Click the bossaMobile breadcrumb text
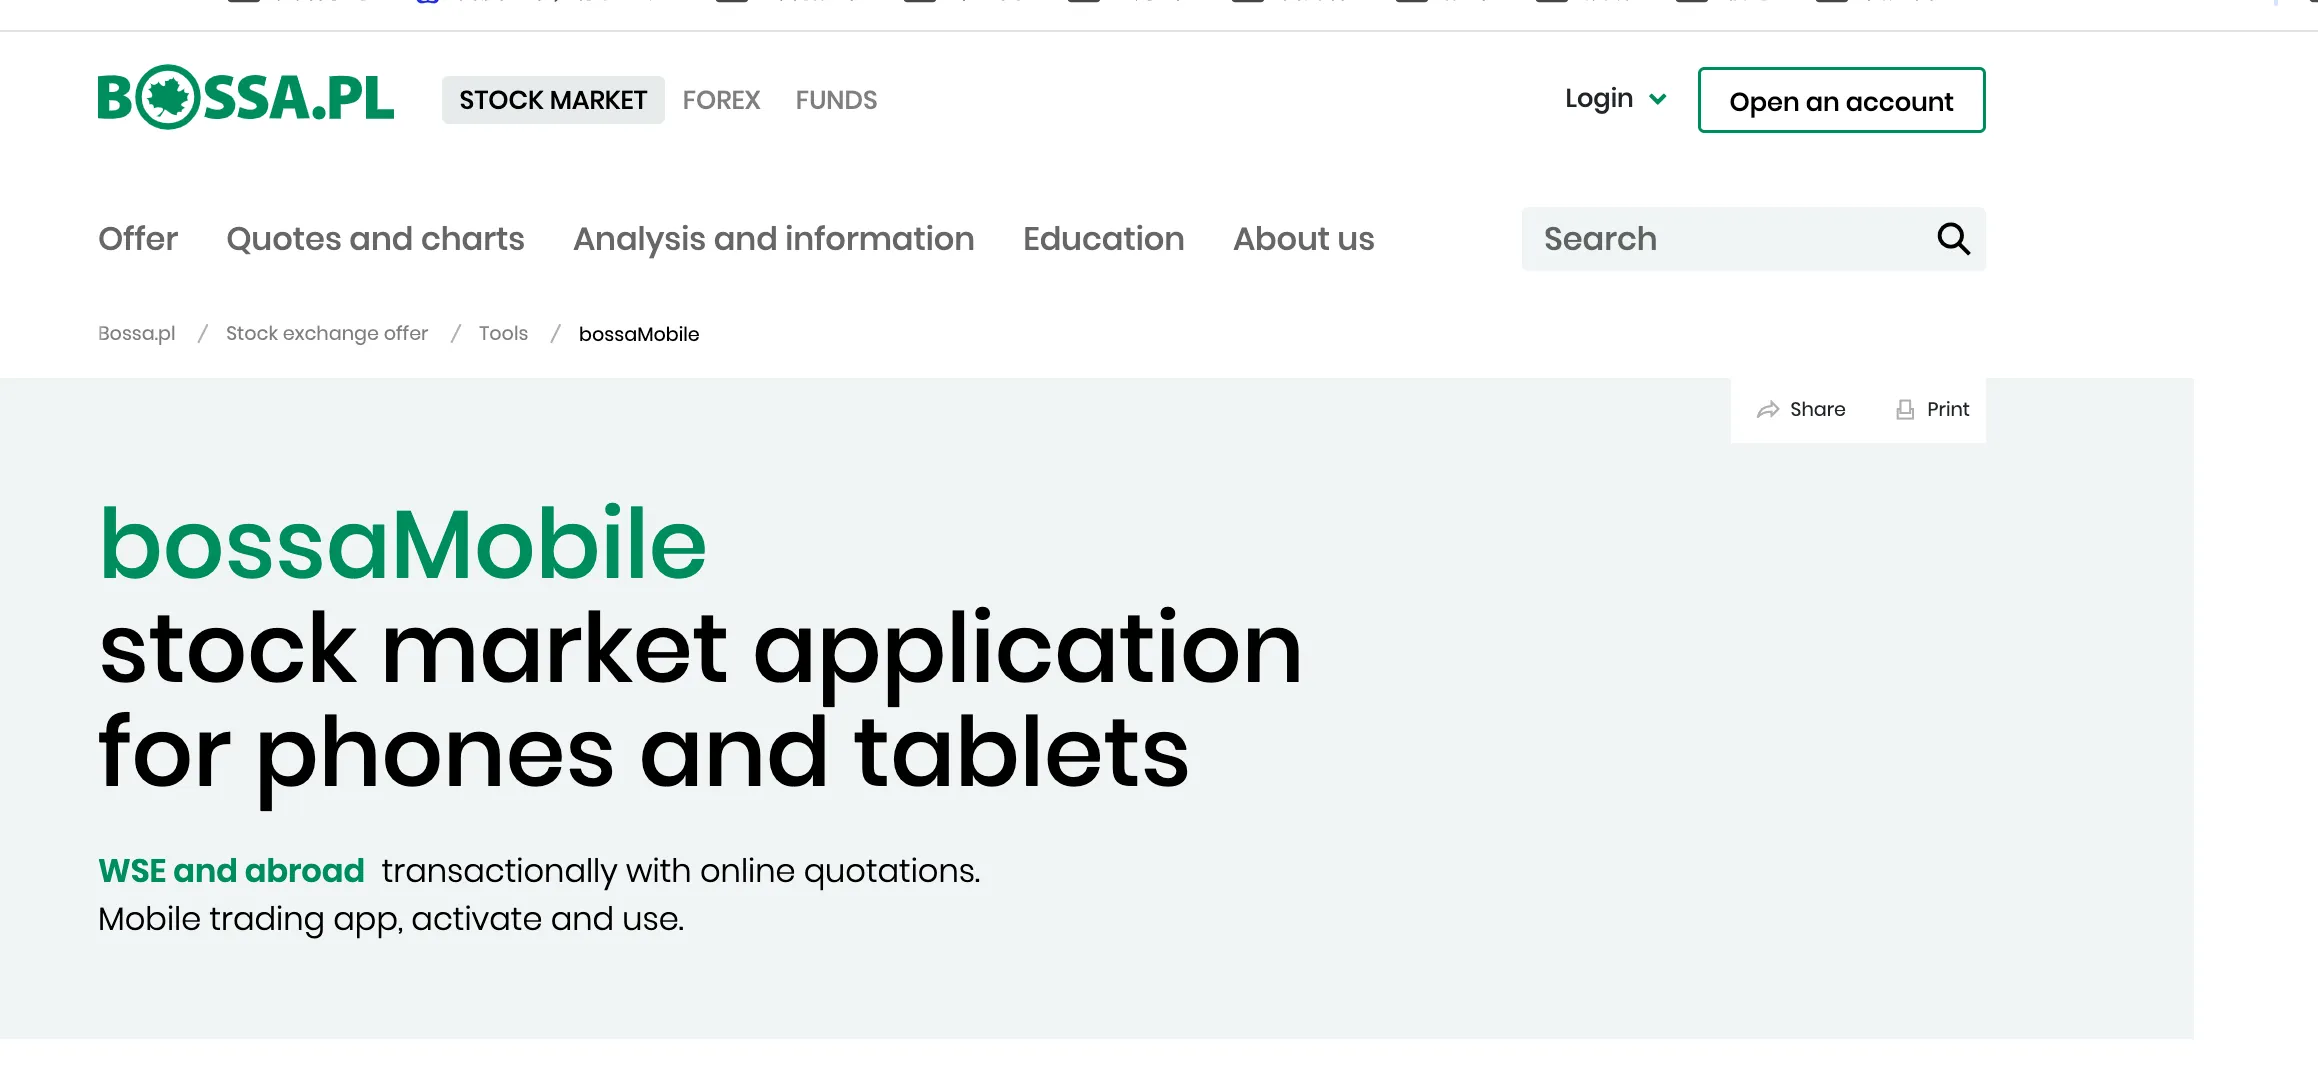This screenshot has height=1076, width=2318. click(x=639, y=334)
